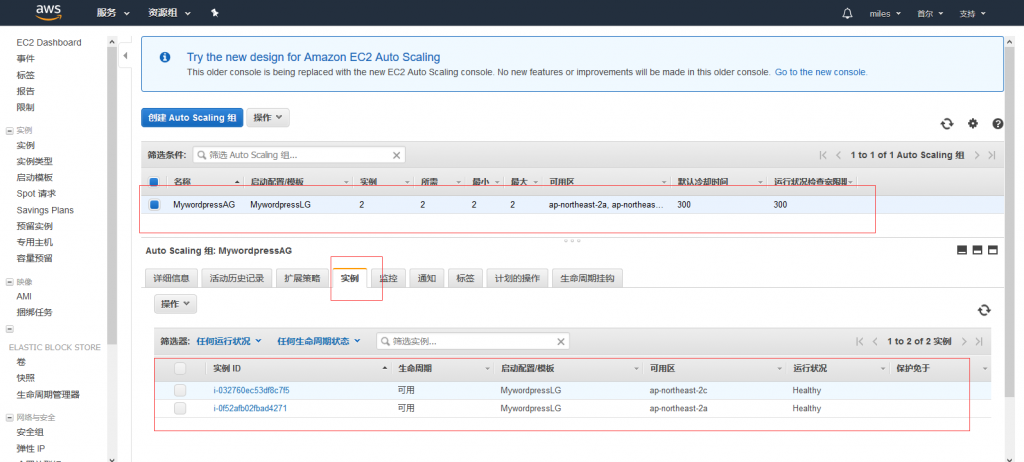Collapse the 映像 sidebar section
Viewport: 1024px width, 462px height.
(x=10, y=282)
